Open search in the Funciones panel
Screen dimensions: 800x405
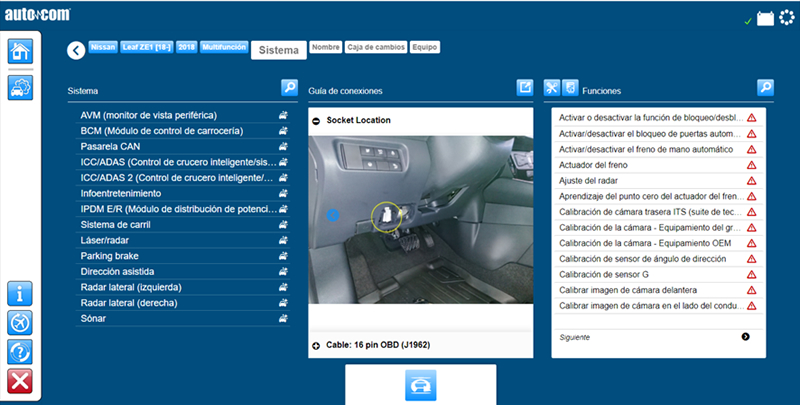765,88
